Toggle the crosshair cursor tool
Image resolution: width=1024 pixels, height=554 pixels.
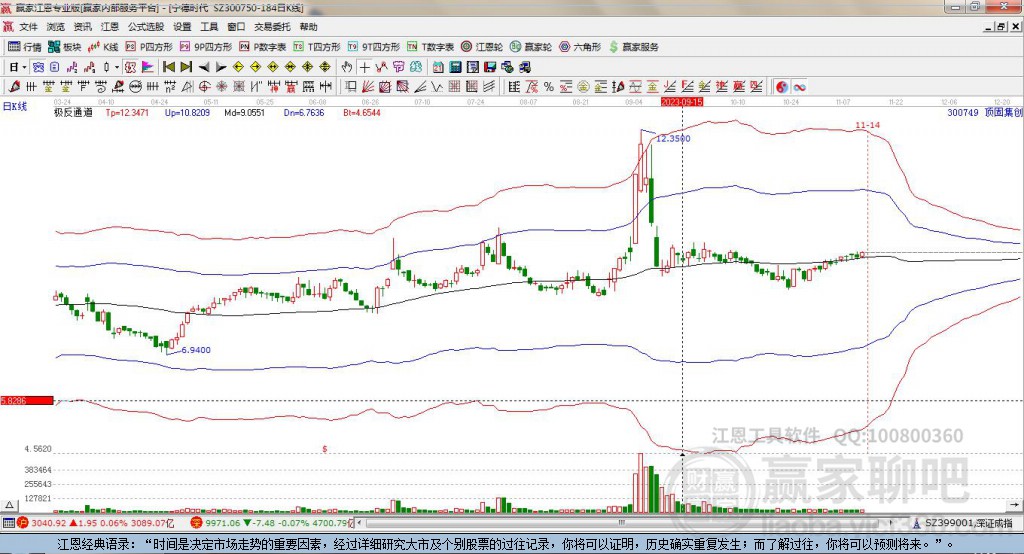364,67
